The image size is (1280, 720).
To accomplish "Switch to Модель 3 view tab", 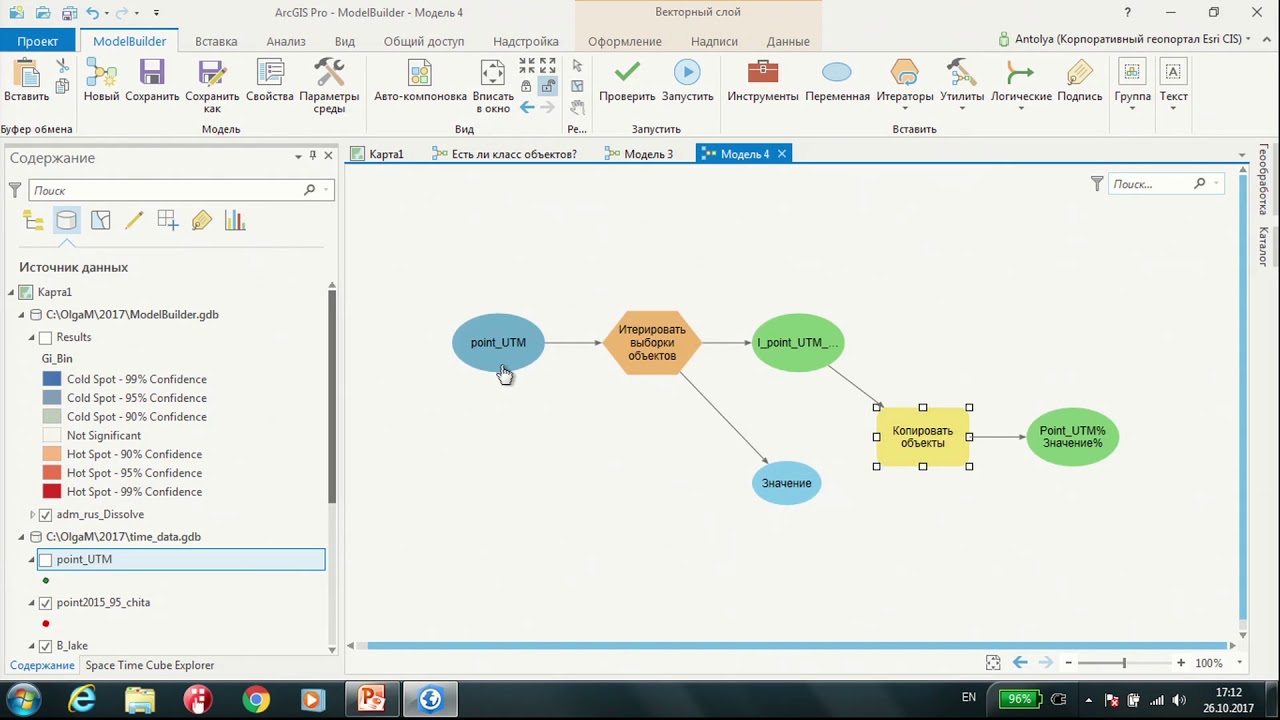I will 640,154.
